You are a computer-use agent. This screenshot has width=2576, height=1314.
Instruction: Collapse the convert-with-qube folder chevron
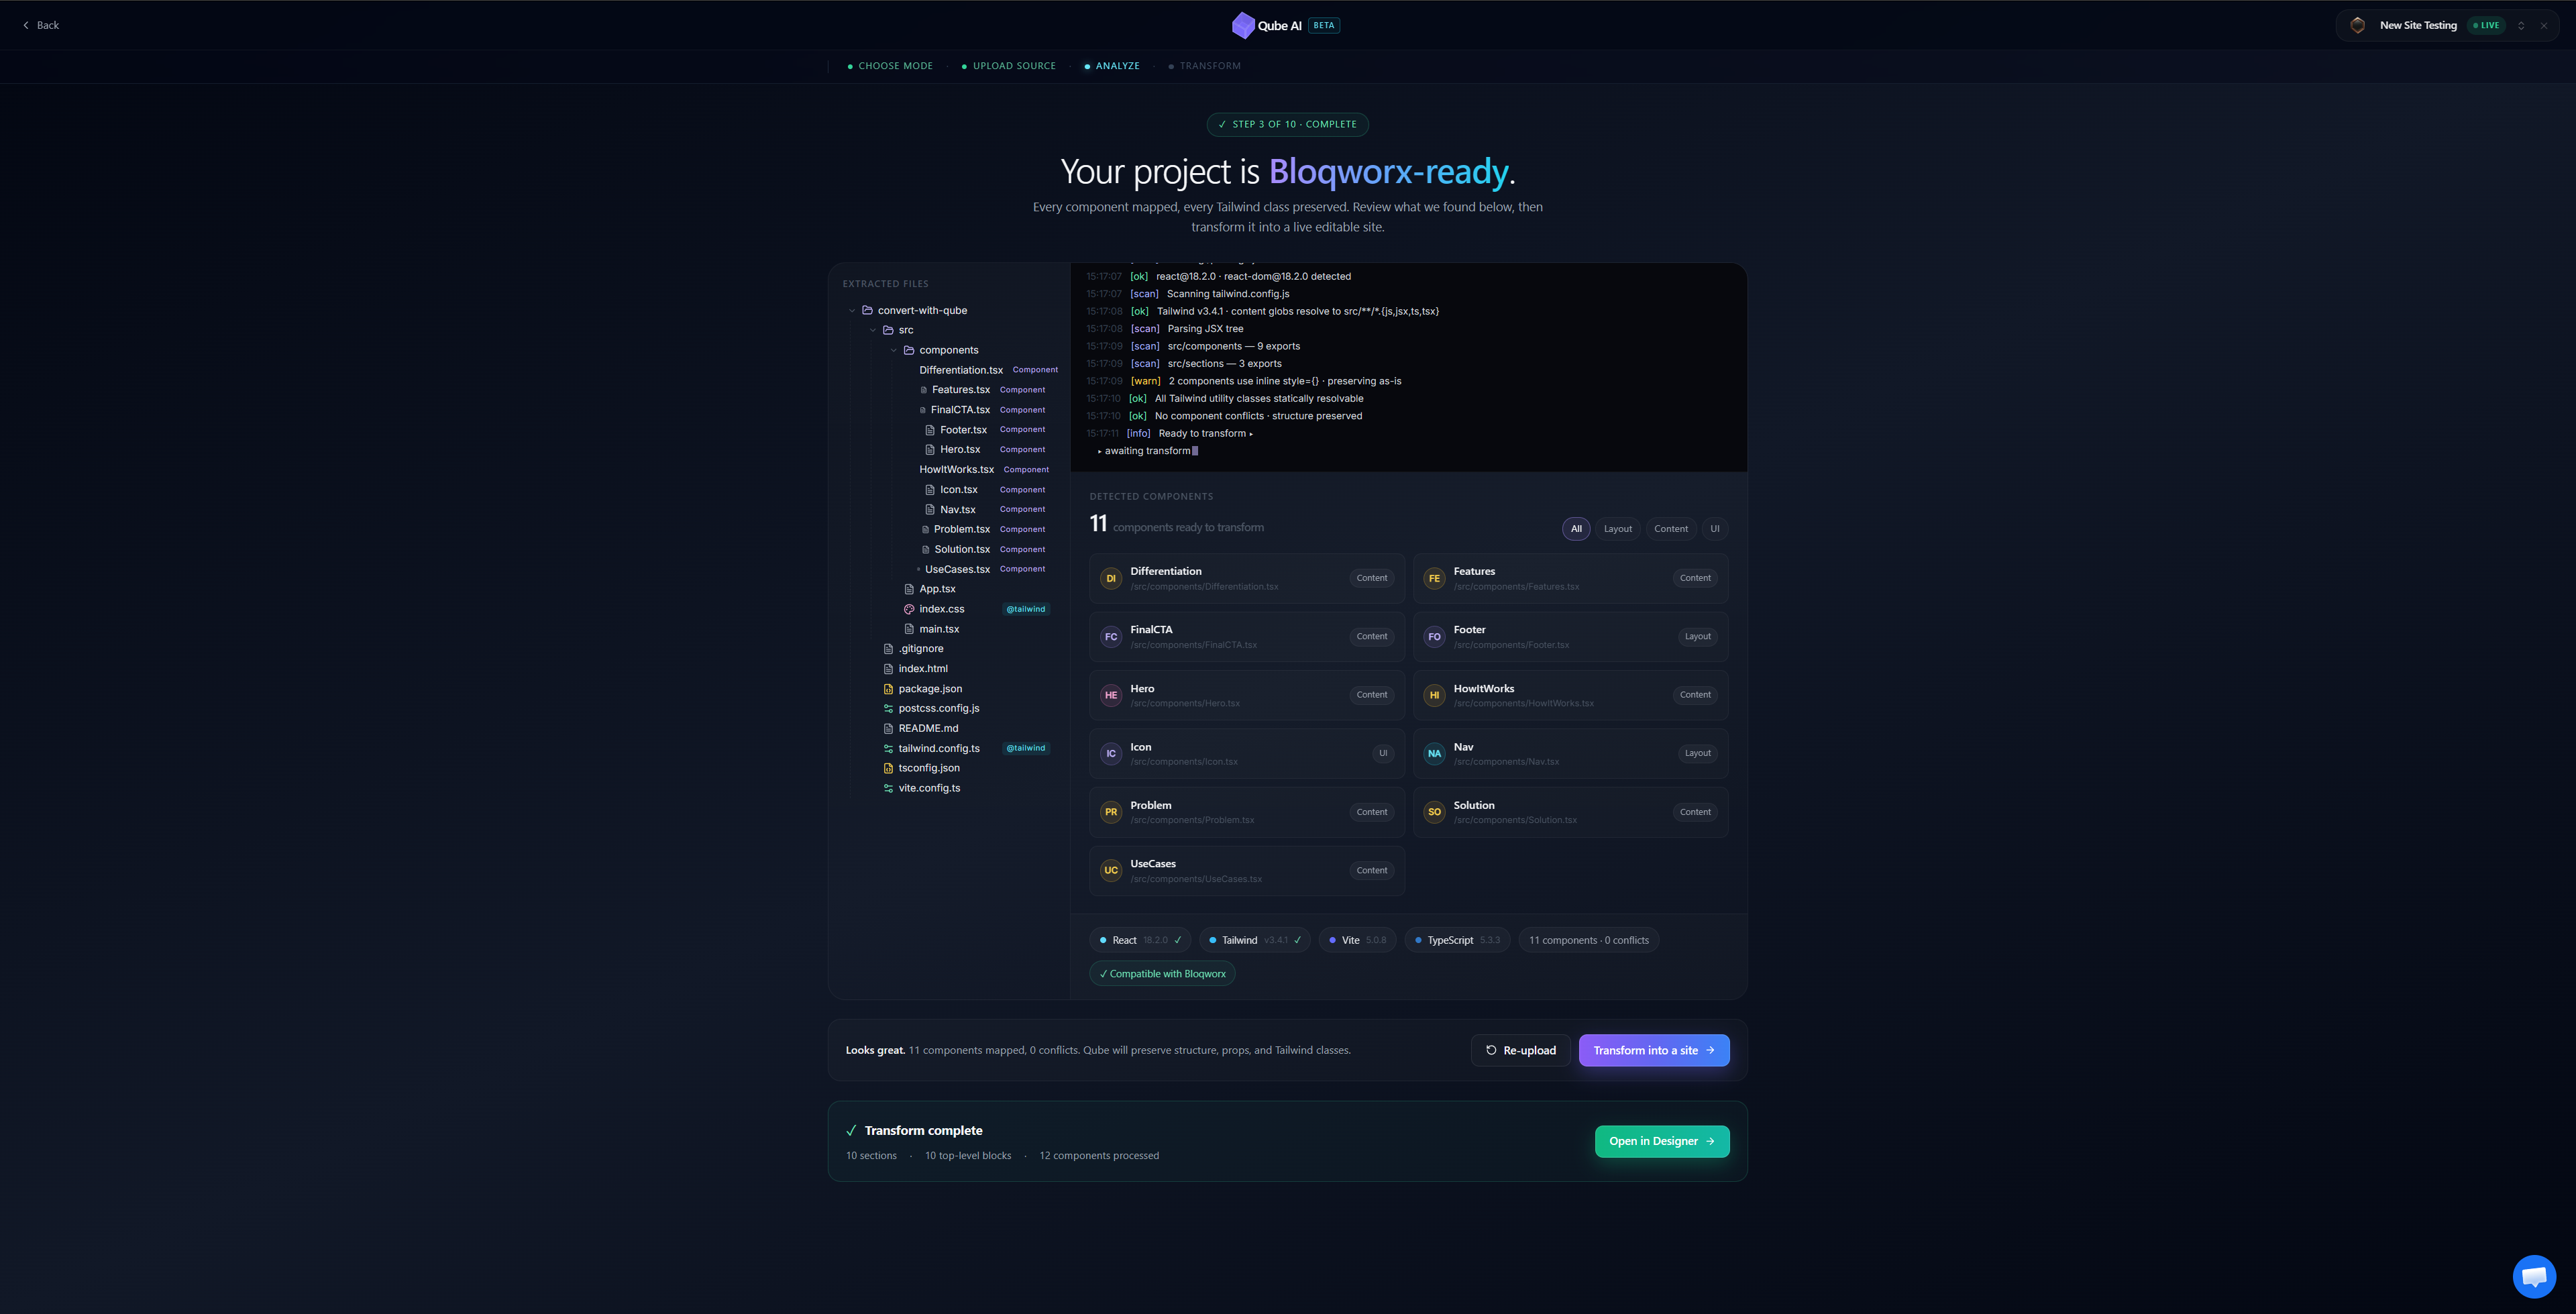[852, 311]
